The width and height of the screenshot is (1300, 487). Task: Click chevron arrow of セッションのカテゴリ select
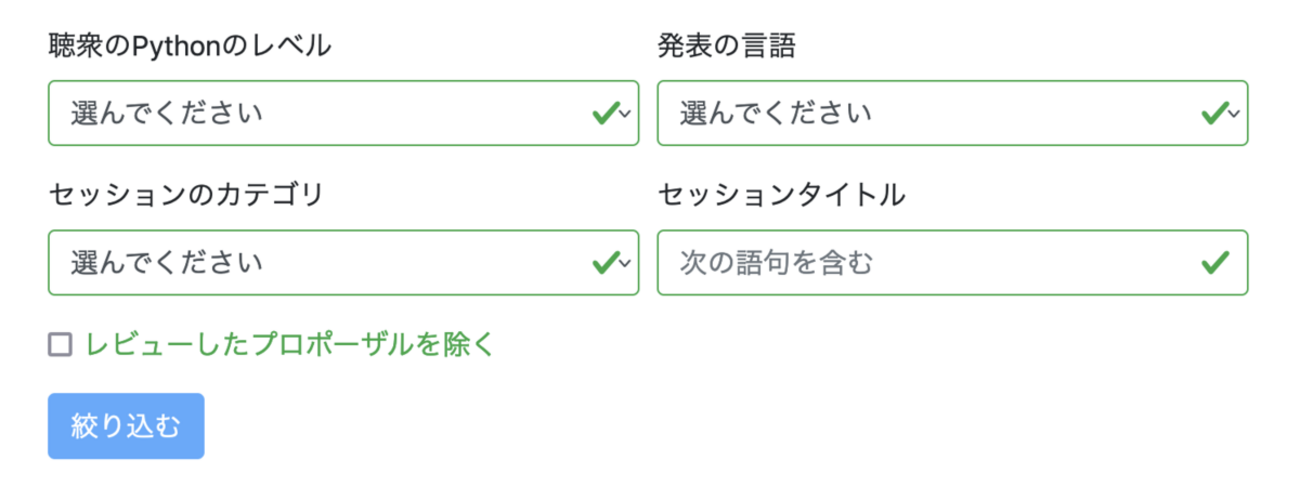[x=625, y=264]
